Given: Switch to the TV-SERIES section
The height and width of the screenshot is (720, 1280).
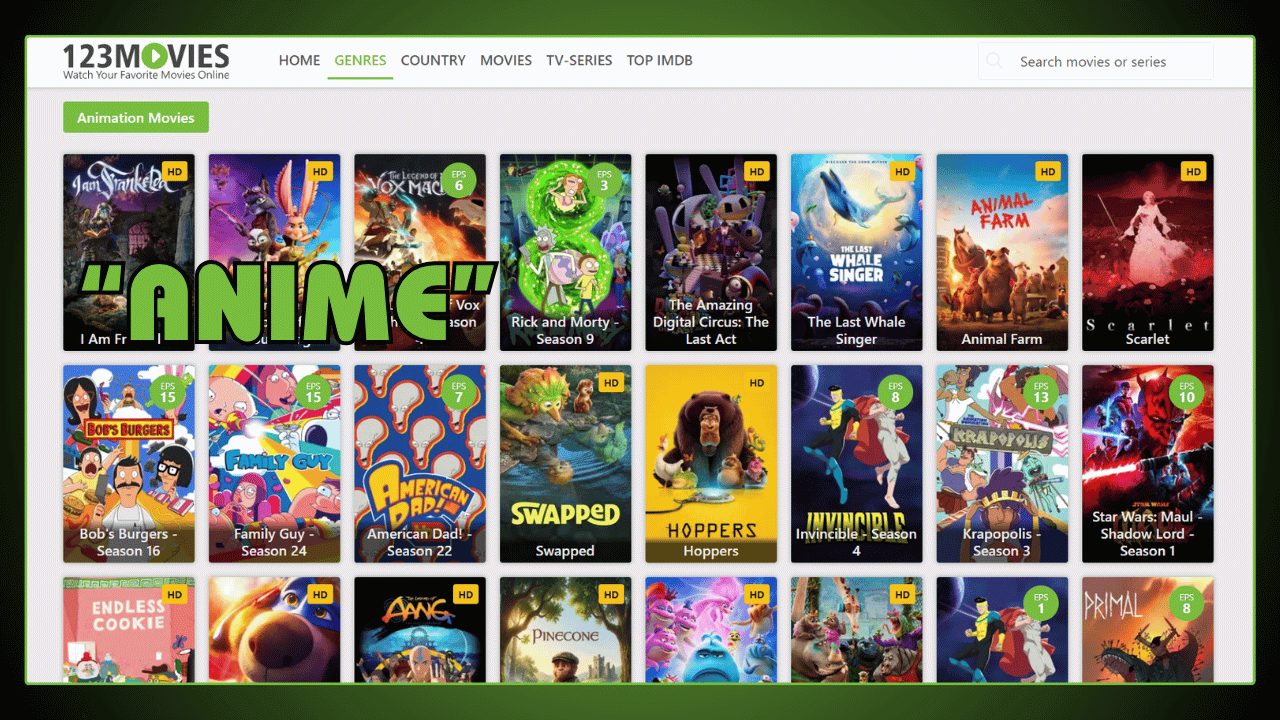Looking at the screenshot, I should (x=579, y=60).
